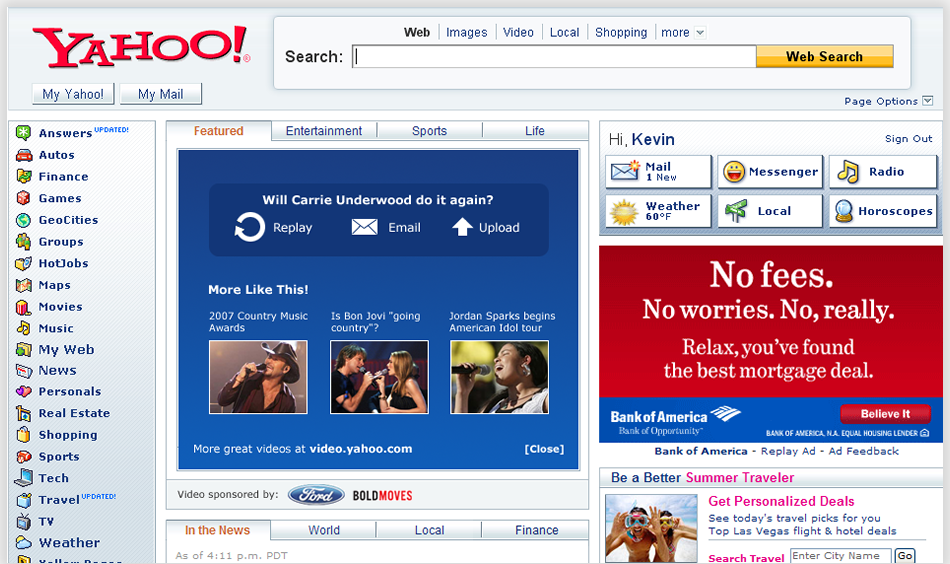Click the Real Estate icon

click(x=24, y=413)
